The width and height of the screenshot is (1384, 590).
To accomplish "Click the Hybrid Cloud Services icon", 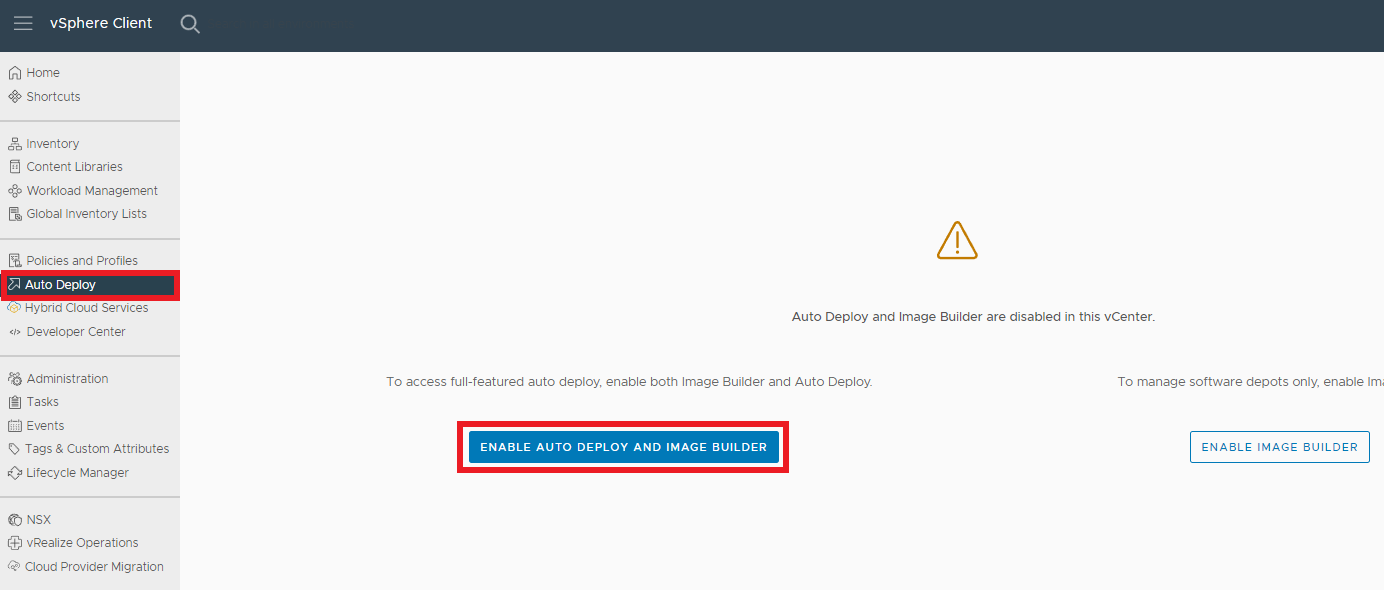I will click(14, 307).
